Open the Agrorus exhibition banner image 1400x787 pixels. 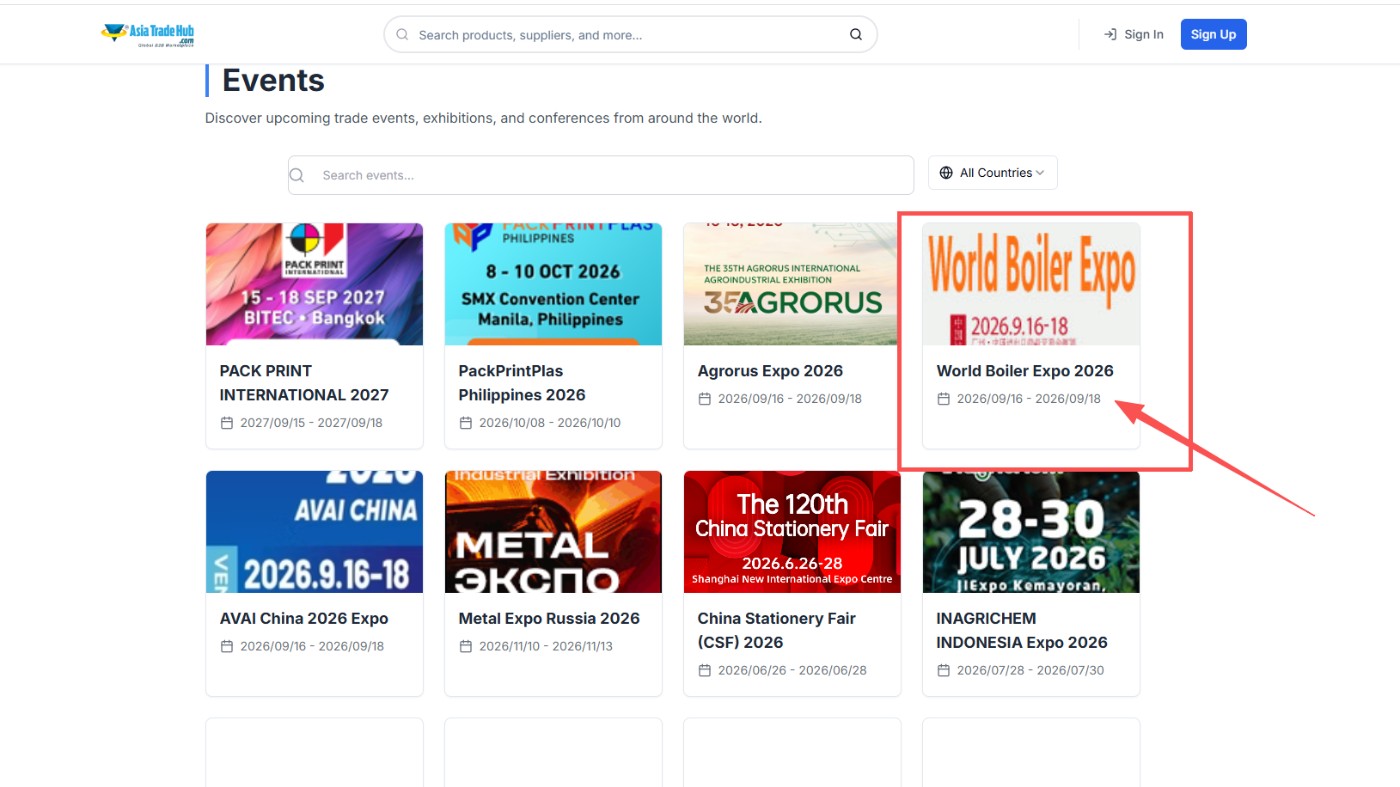(x=792, y=284)
